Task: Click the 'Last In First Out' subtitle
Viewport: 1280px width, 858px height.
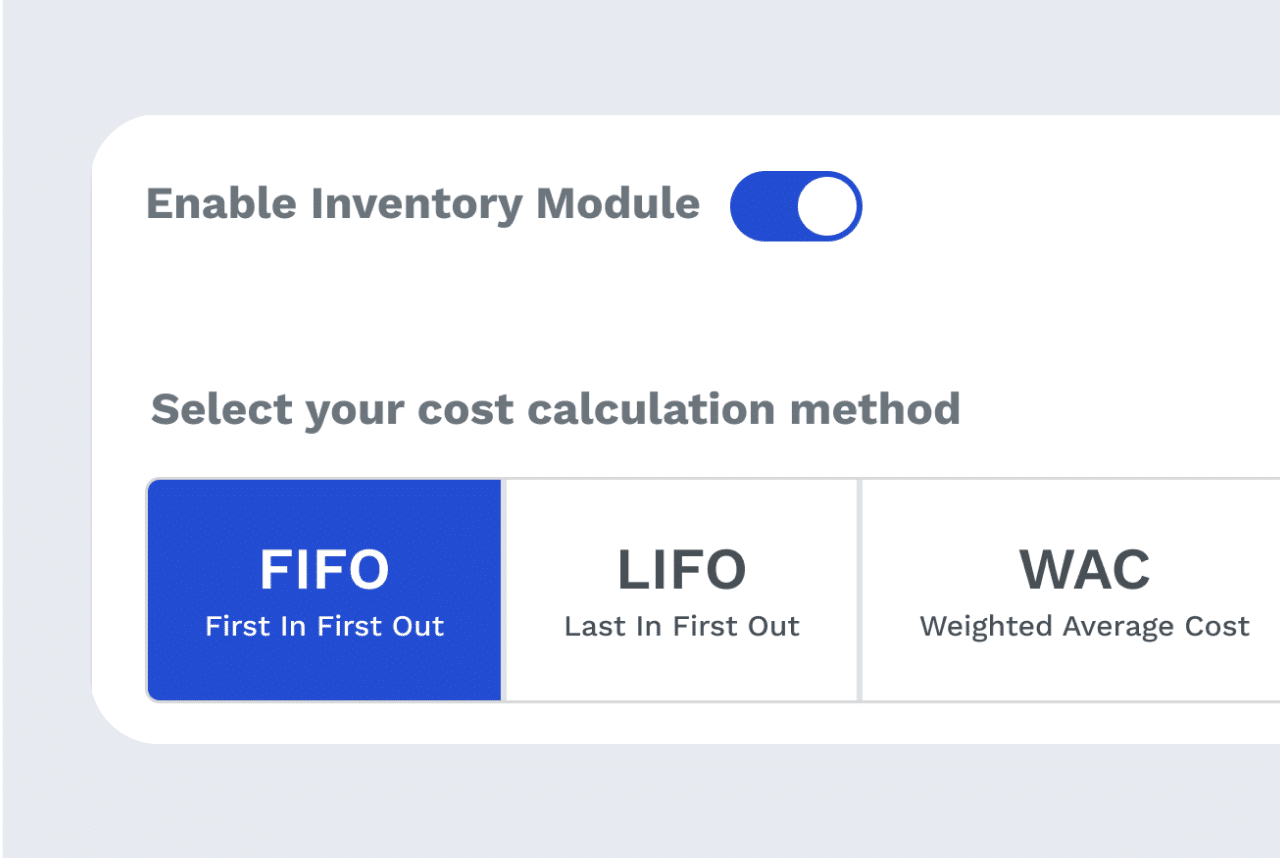Action: [682, 627]
